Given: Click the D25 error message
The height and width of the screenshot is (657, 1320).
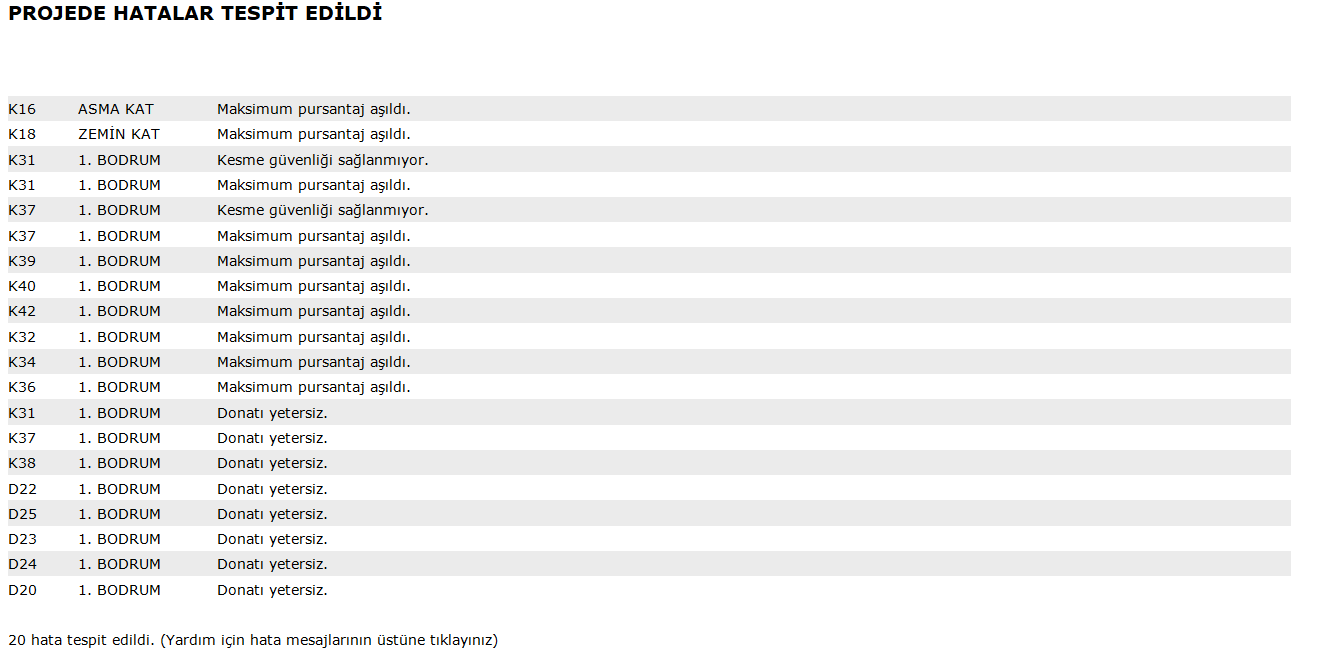Looking at the screenshot, I should [x=272, y=514].
